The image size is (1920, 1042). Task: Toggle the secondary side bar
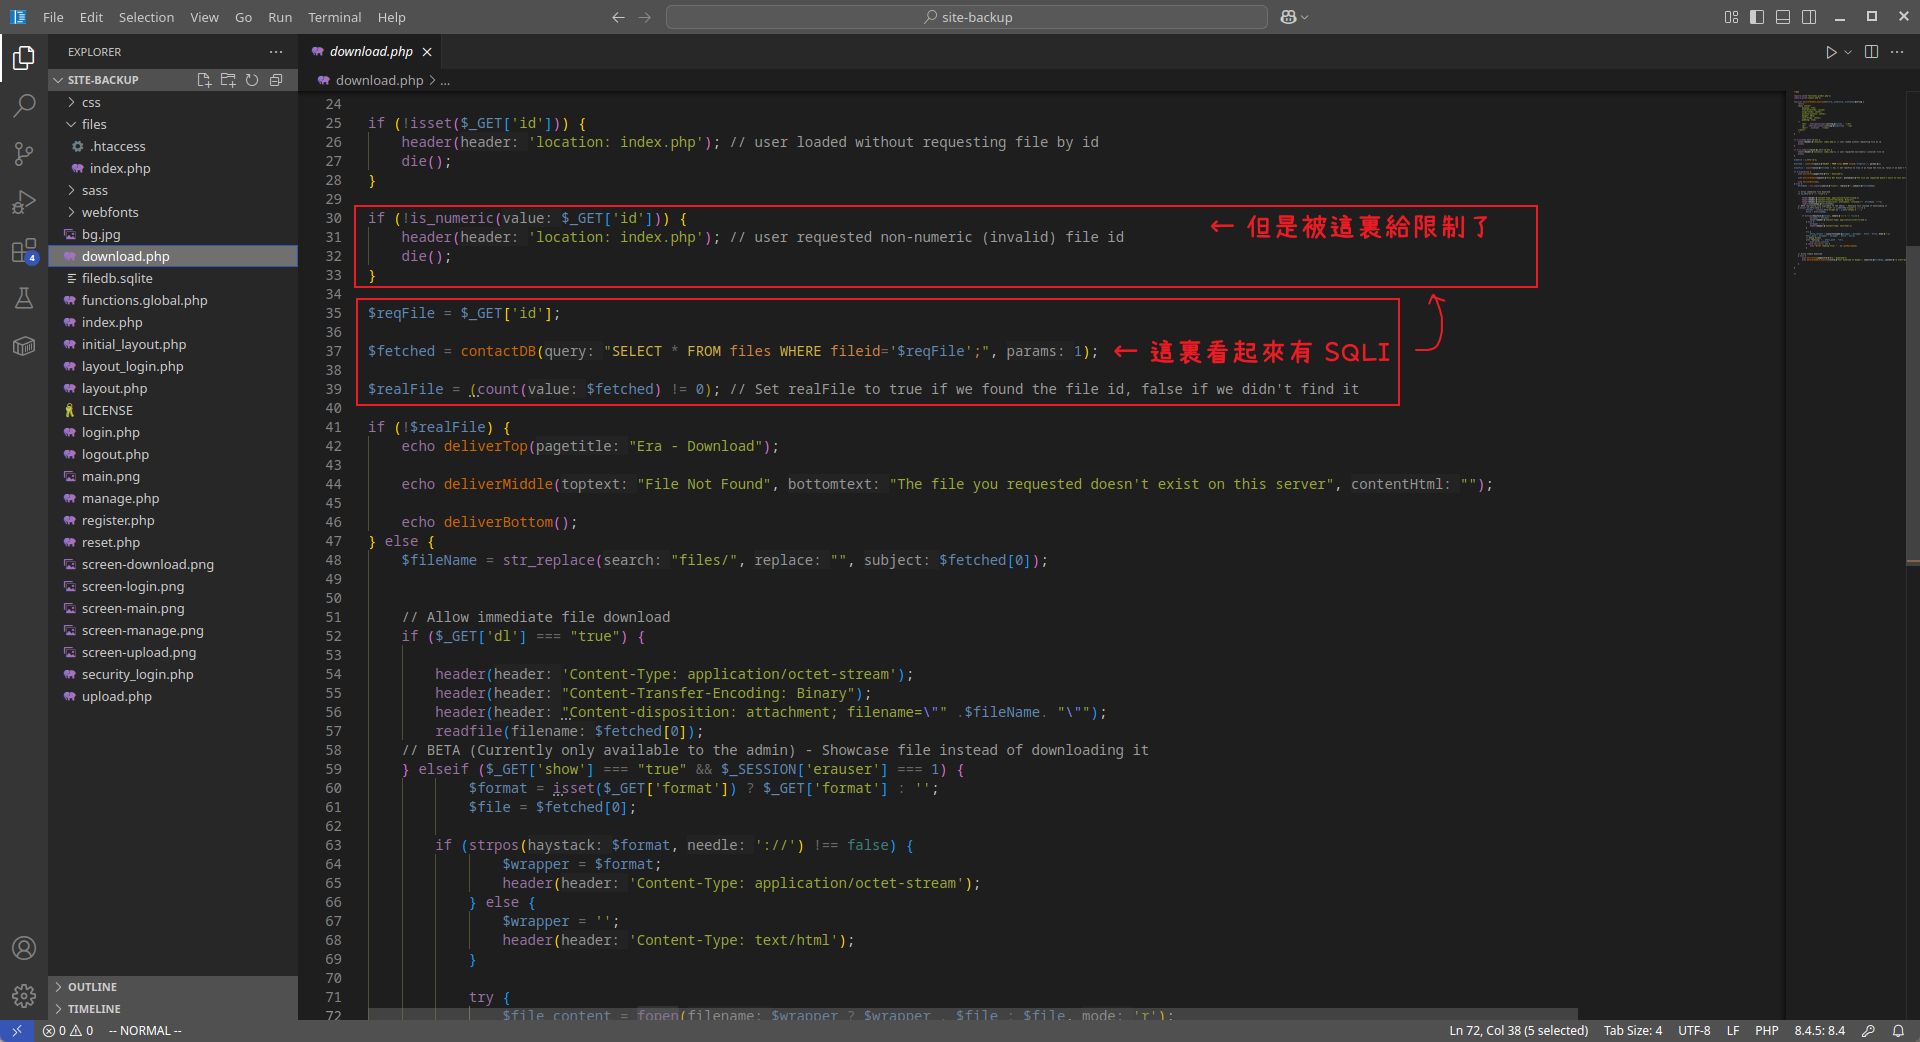click(1809, 17)
